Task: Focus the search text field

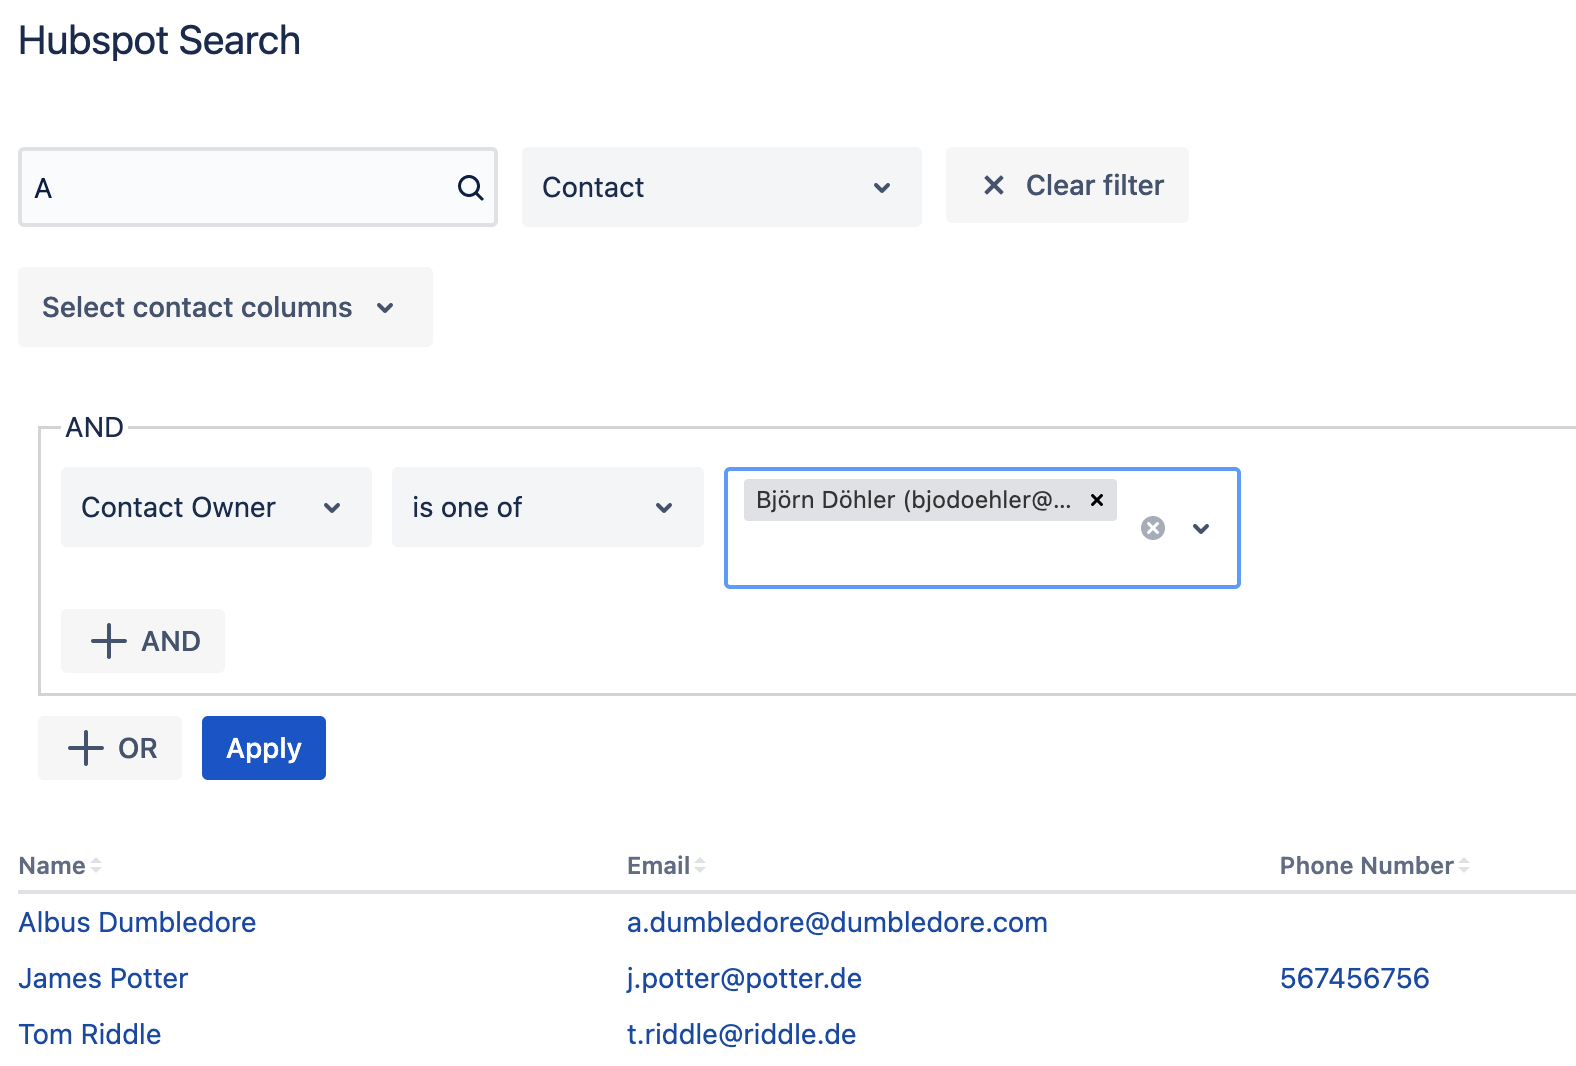Action: click(x=240, y=188)
